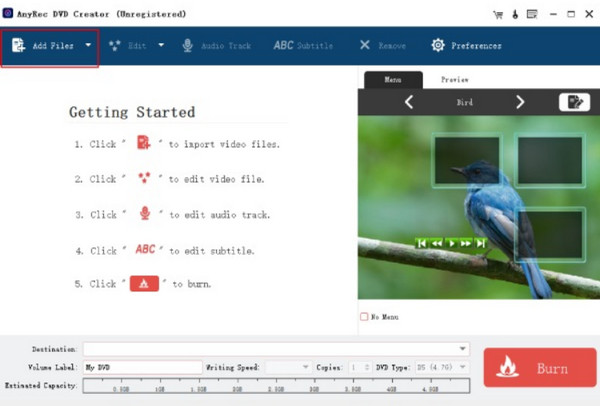Click the Add Files label
Viewport: 600px width, 406px height.
[53, 46]
